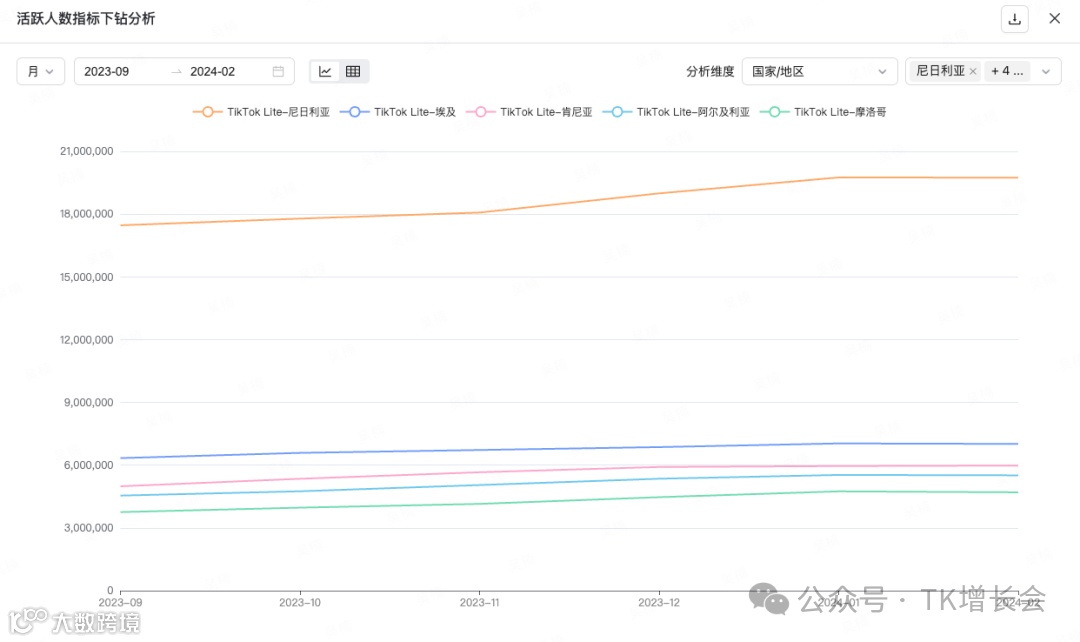Toggle the TikTok Lite-摩洛哥 legend series
The image size is (1080, 642).
[823, 112]
